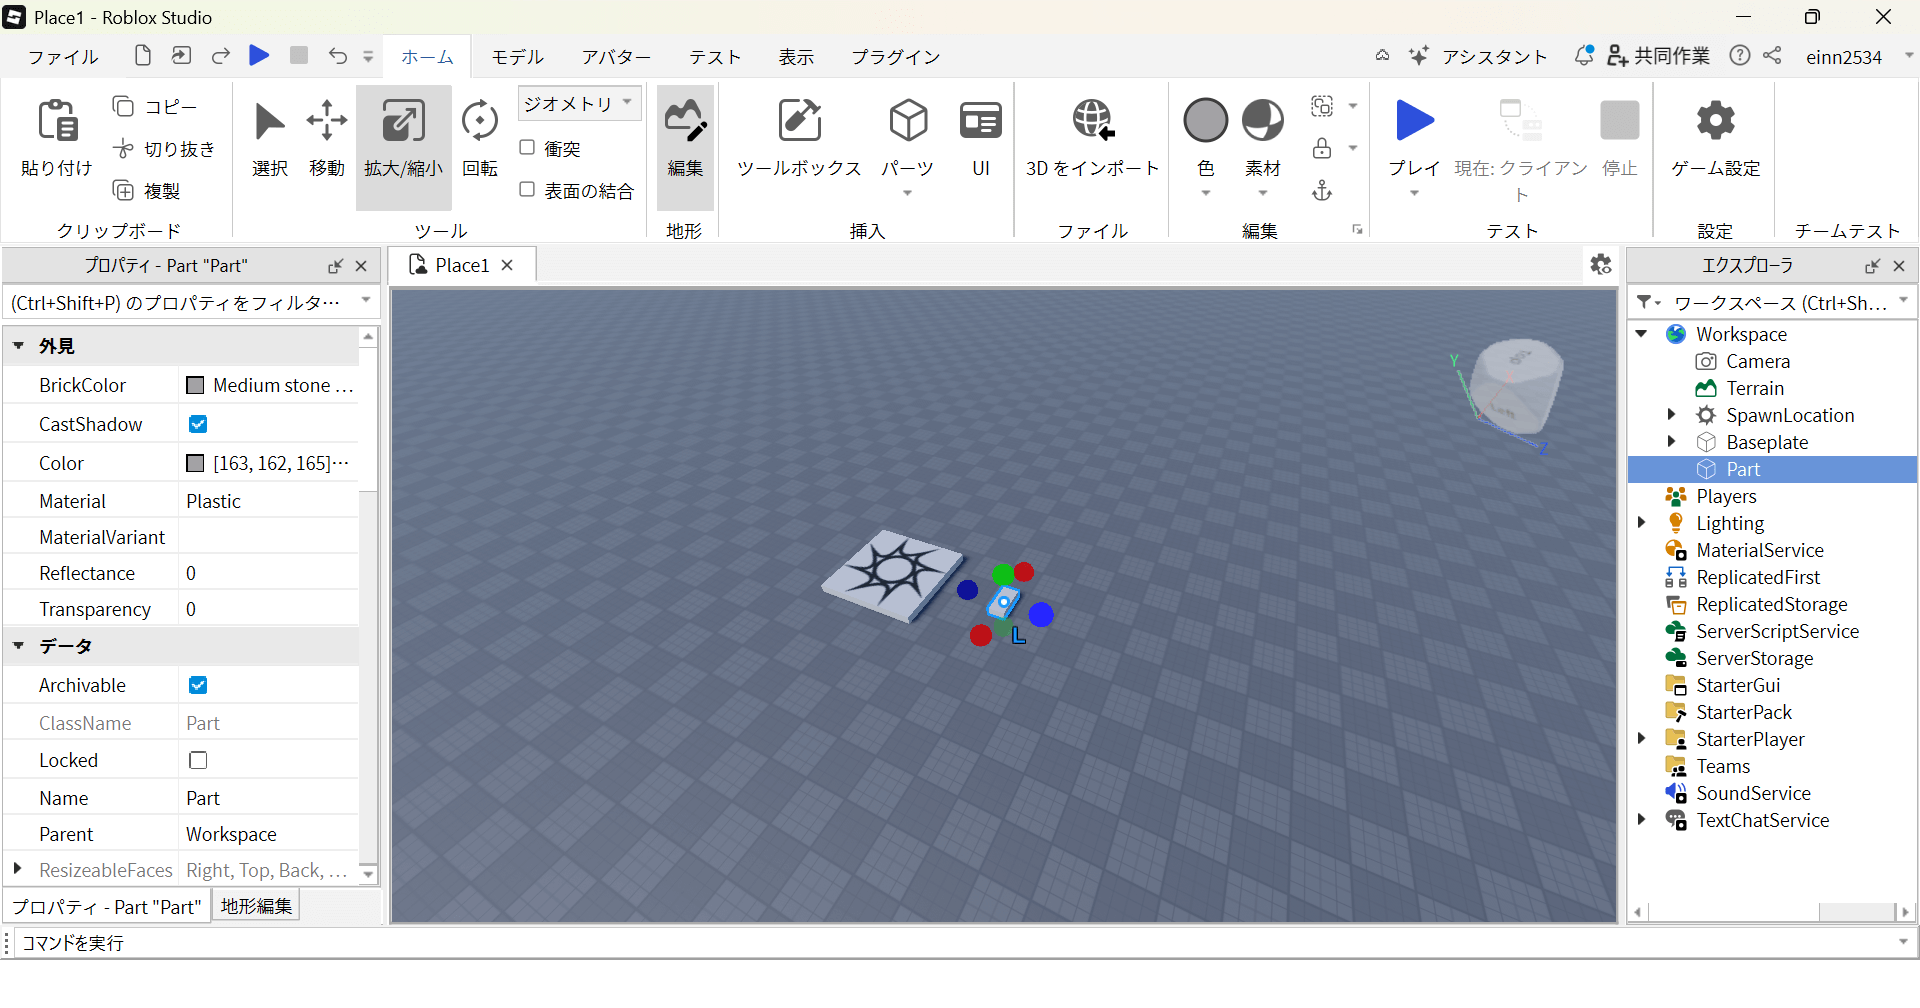This screenshot has width=1920, height=1008.
Task: Switch to the 地形編集 bottom tab
Action: [x=256, y=906]
